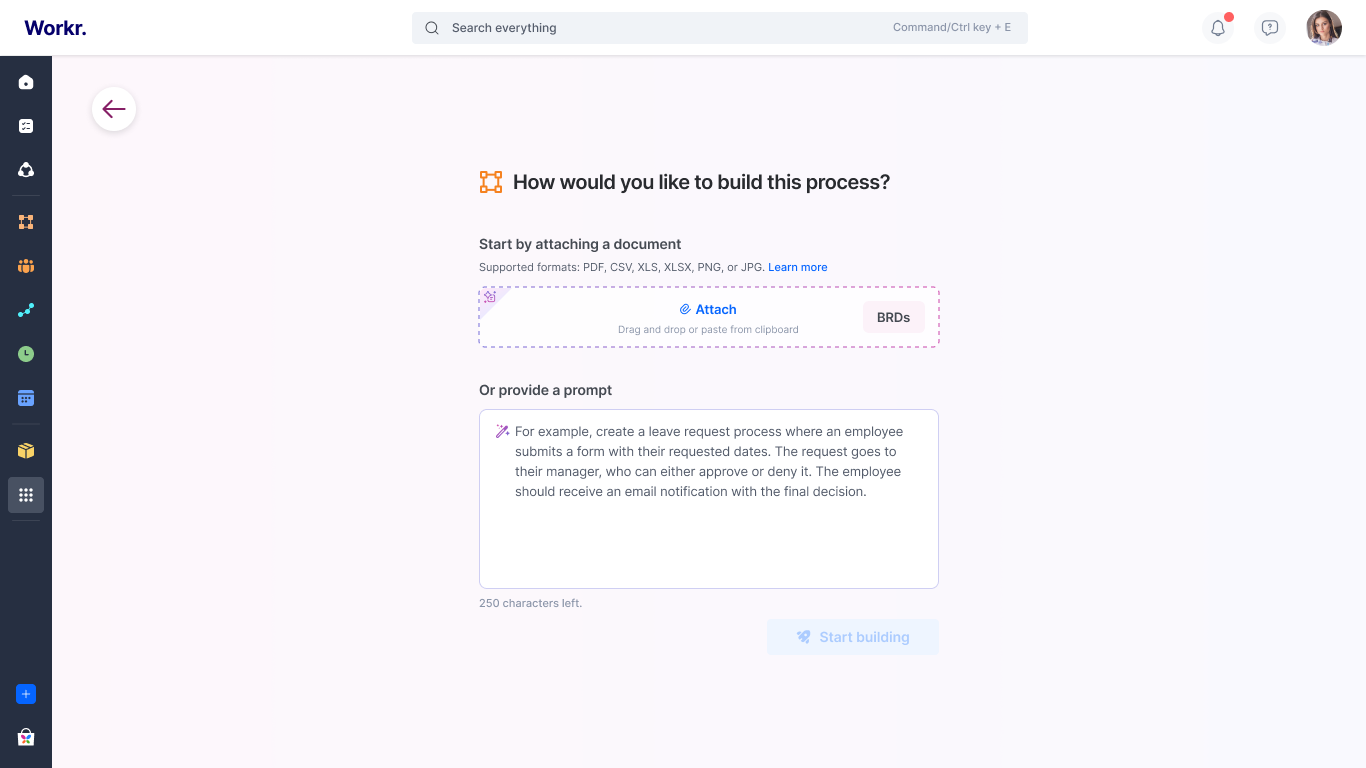Open the people/teams sidebar icon

pos(26,266)
